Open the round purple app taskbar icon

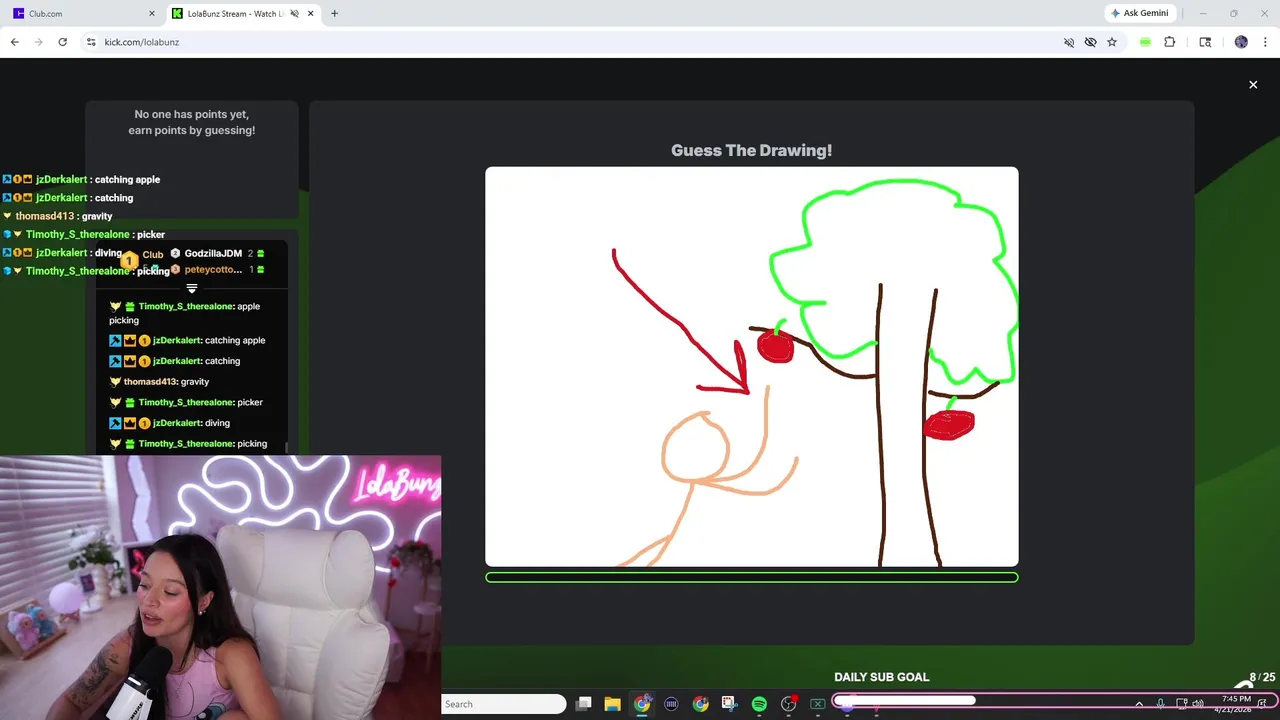click(671, 704)
